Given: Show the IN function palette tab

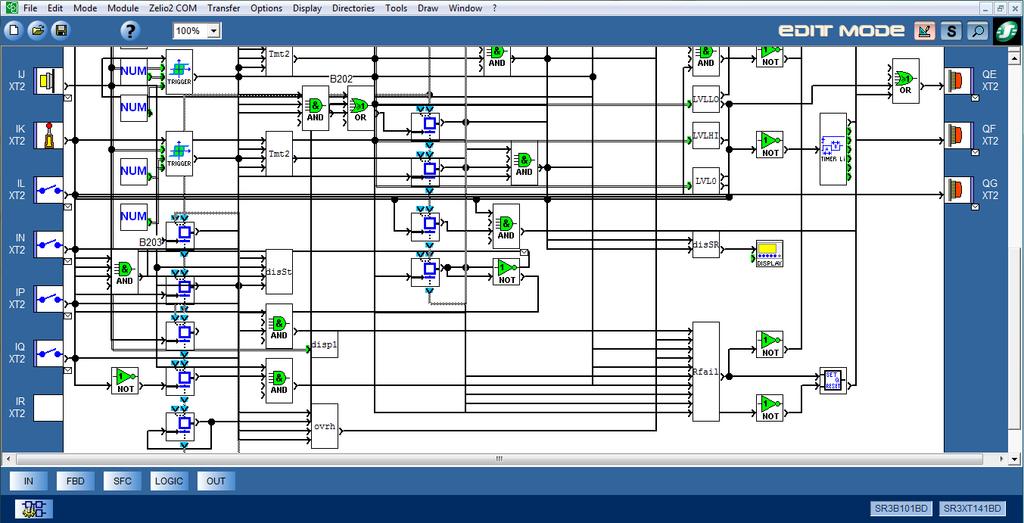Looking at the screenshot, I should (x=28, y=481).
